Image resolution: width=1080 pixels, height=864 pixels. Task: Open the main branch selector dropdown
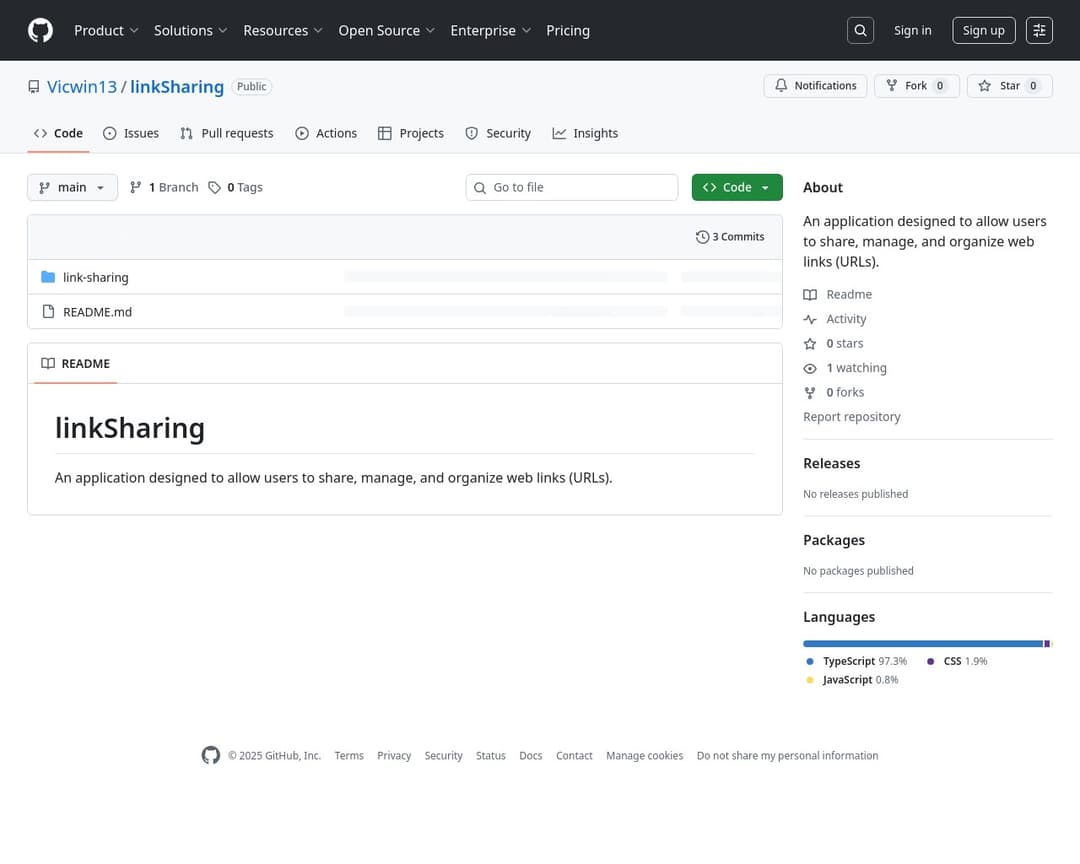click(x=72, y=187)
